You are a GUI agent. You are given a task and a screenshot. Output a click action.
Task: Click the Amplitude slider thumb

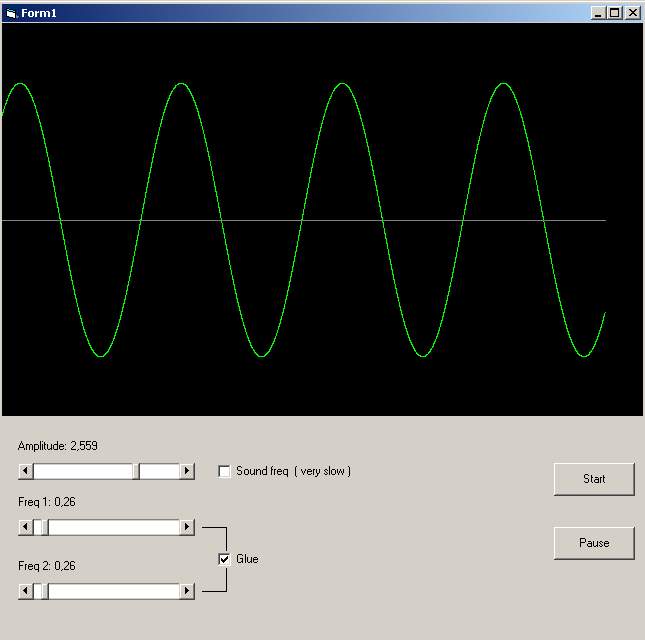point(138,471)
